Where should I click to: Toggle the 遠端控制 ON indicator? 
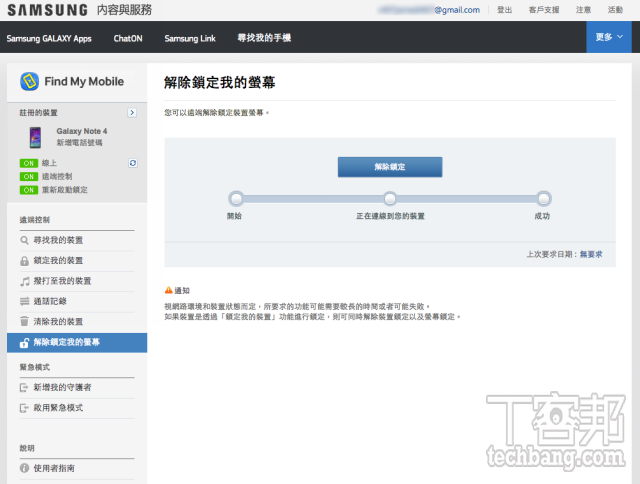(x=29, y=177)
